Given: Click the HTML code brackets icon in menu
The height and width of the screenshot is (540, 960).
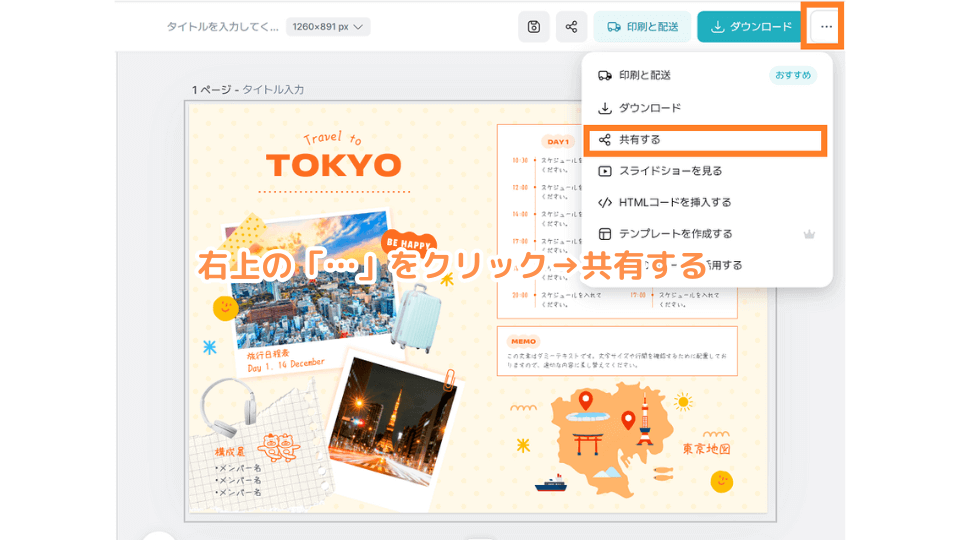Looking at the screenshot, I should [x=605, y=203].
